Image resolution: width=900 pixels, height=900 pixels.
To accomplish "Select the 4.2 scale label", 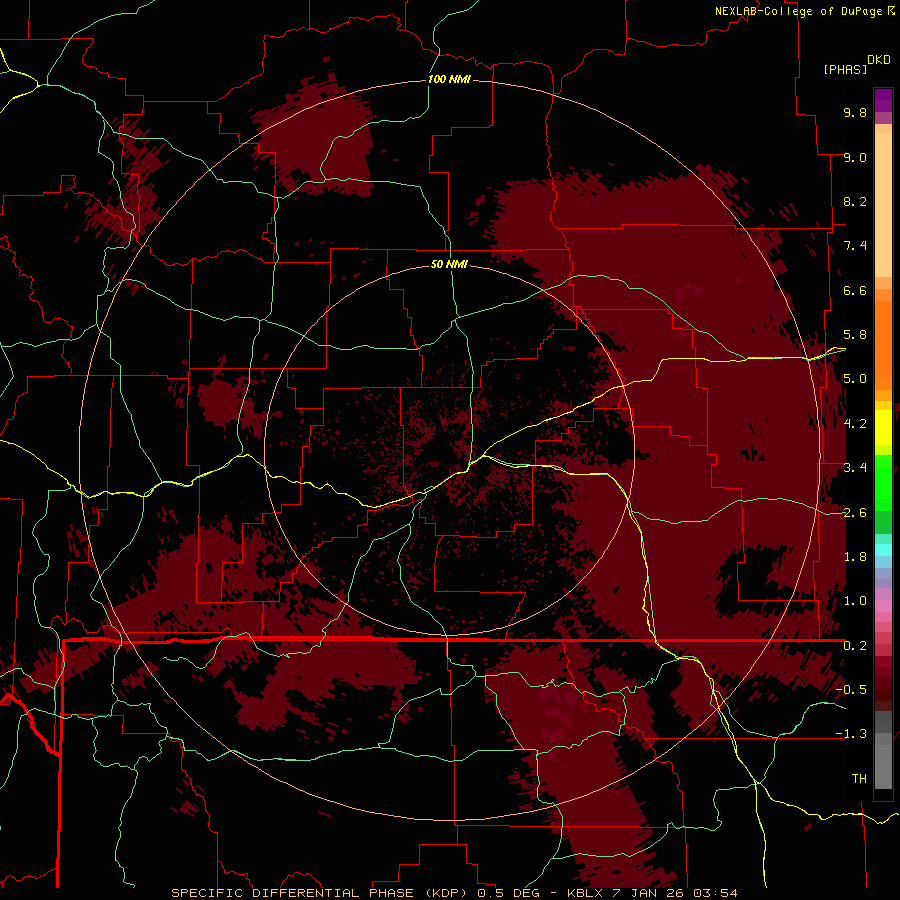I will (x=855, y=424).
